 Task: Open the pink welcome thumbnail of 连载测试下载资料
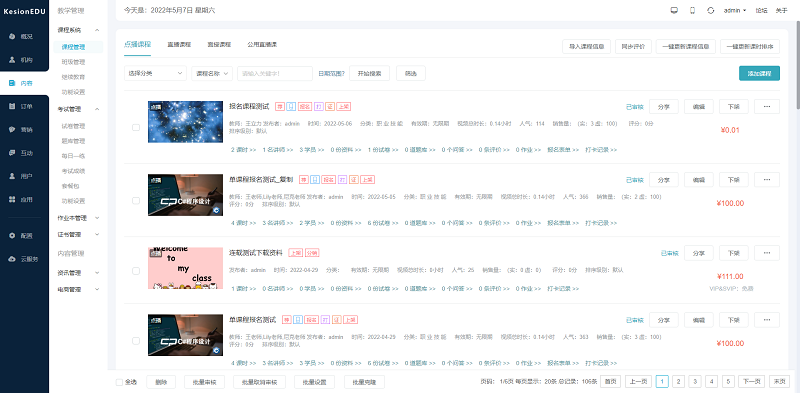pyautogui.click(x=185, y=268)
